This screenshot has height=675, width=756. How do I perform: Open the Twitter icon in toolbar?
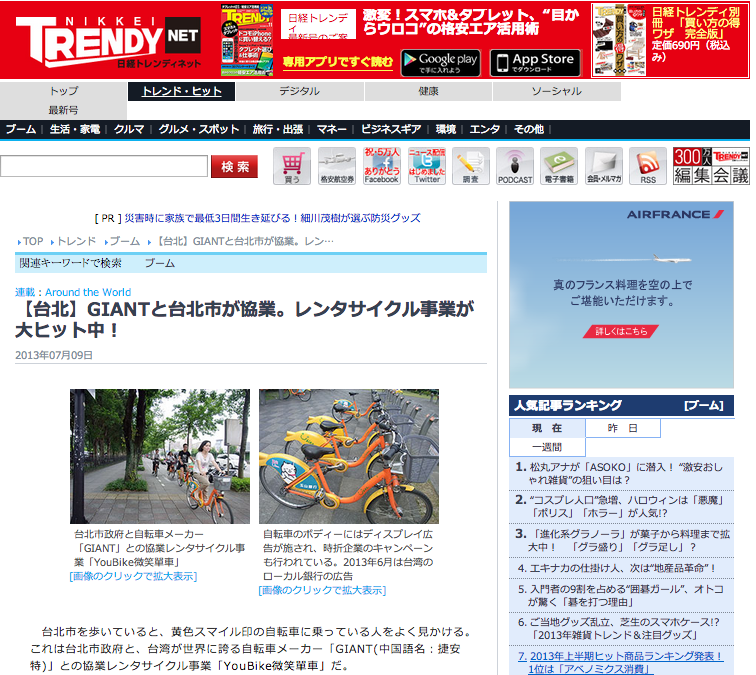pos(427,166)
